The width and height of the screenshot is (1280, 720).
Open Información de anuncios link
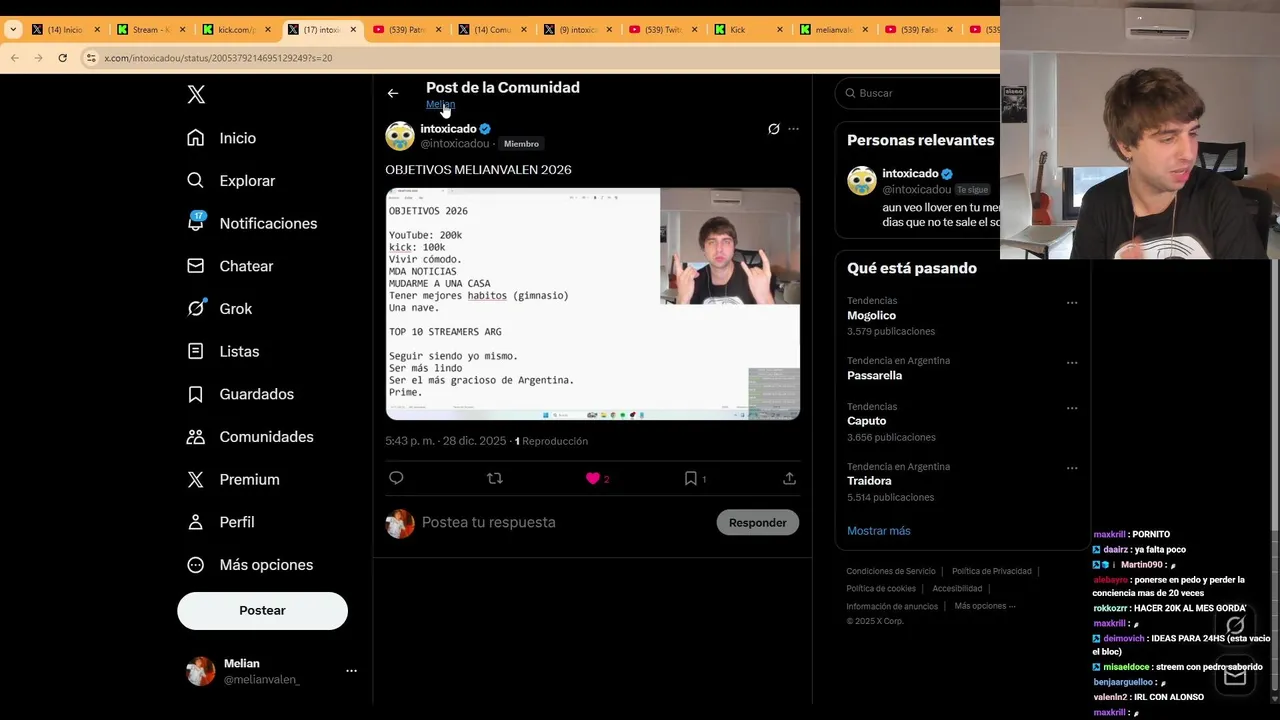coord(892,606)
